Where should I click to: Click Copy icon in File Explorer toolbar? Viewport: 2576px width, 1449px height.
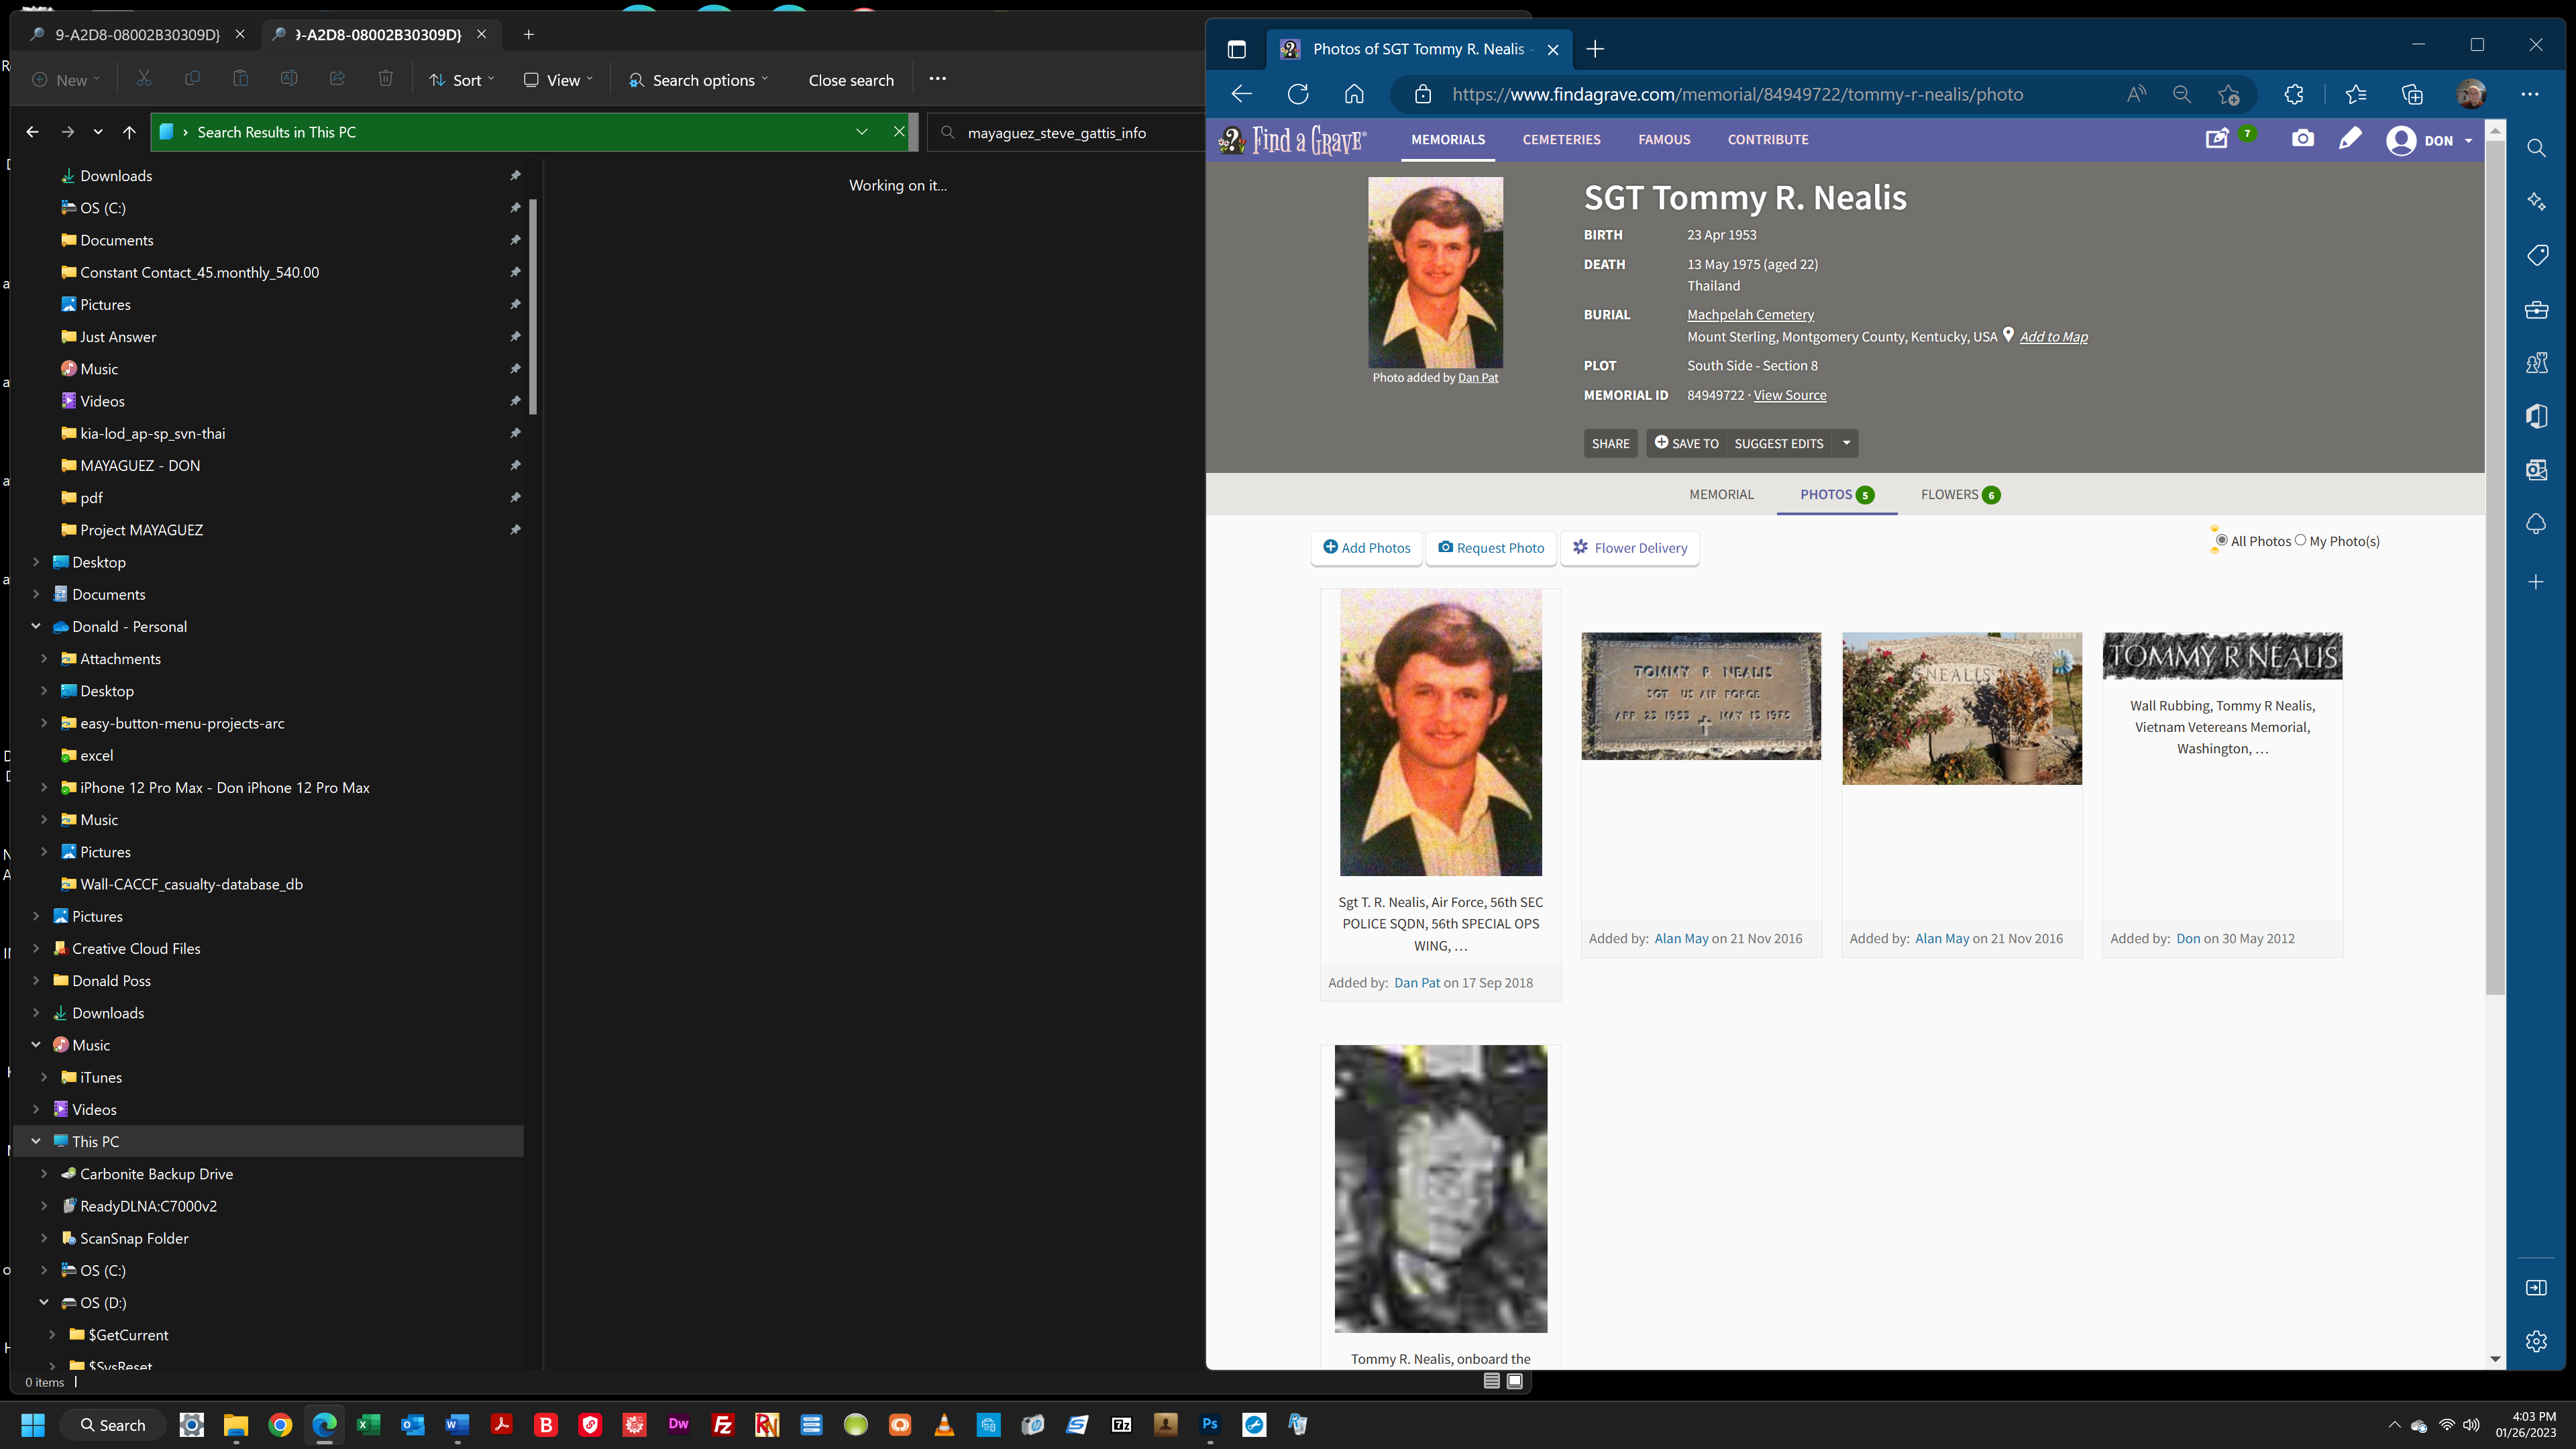pyautogui.click(x=192, y=79)
